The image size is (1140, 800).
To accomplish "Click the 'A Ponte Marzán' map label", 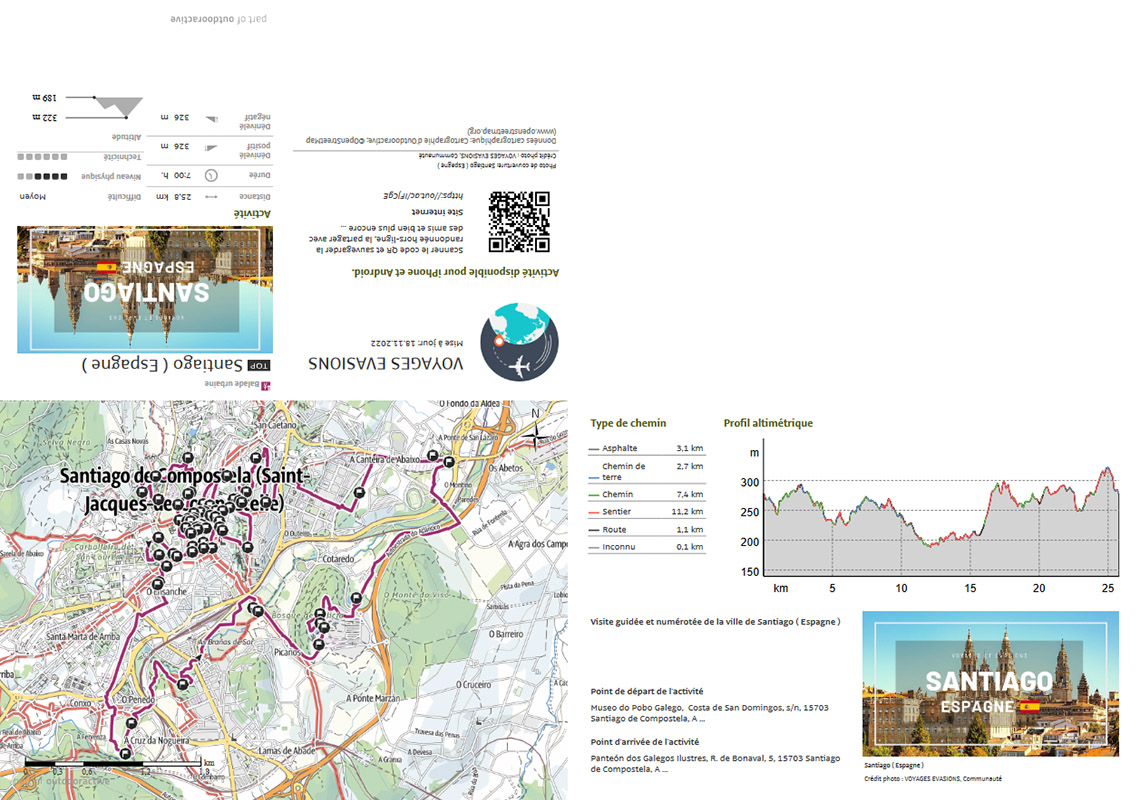I will pos(373,698).
